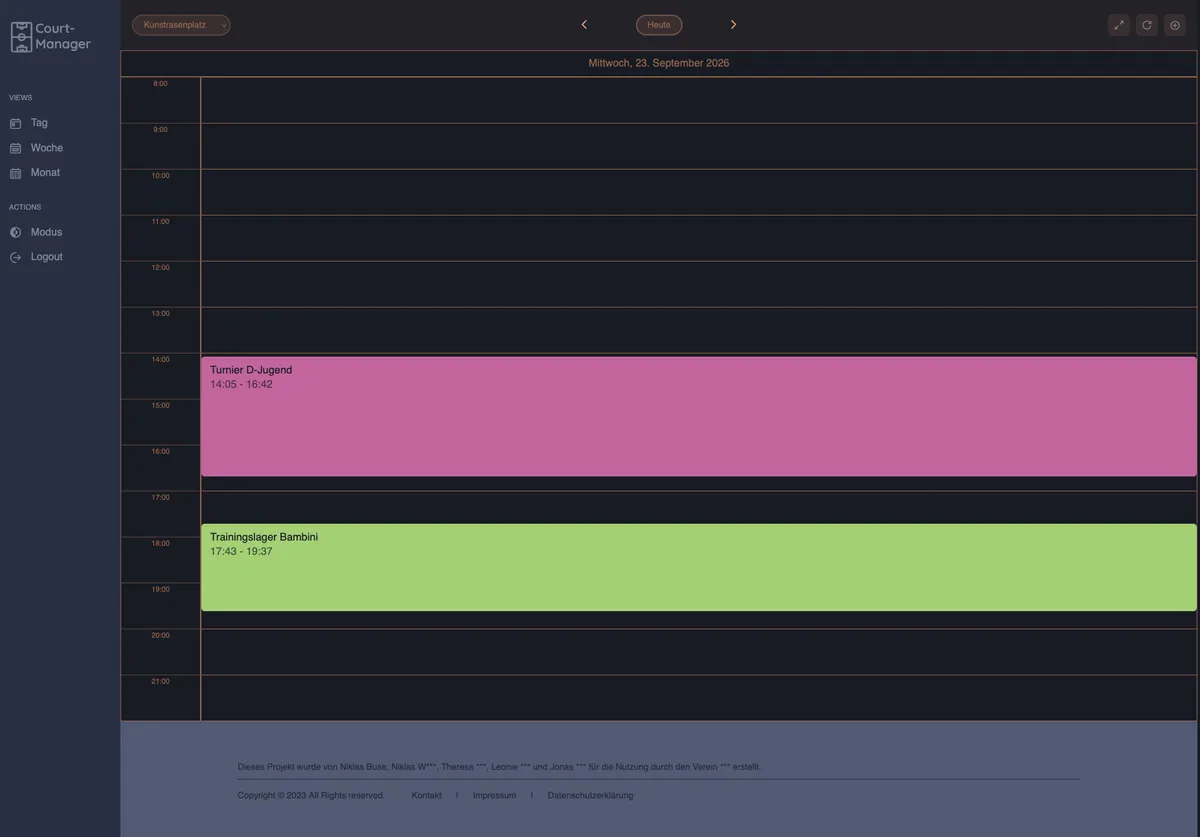Click the 'Dieses Projekt wurde' credits text
The height and width of the screenshot is (837, 1200).
coord(499,767)
